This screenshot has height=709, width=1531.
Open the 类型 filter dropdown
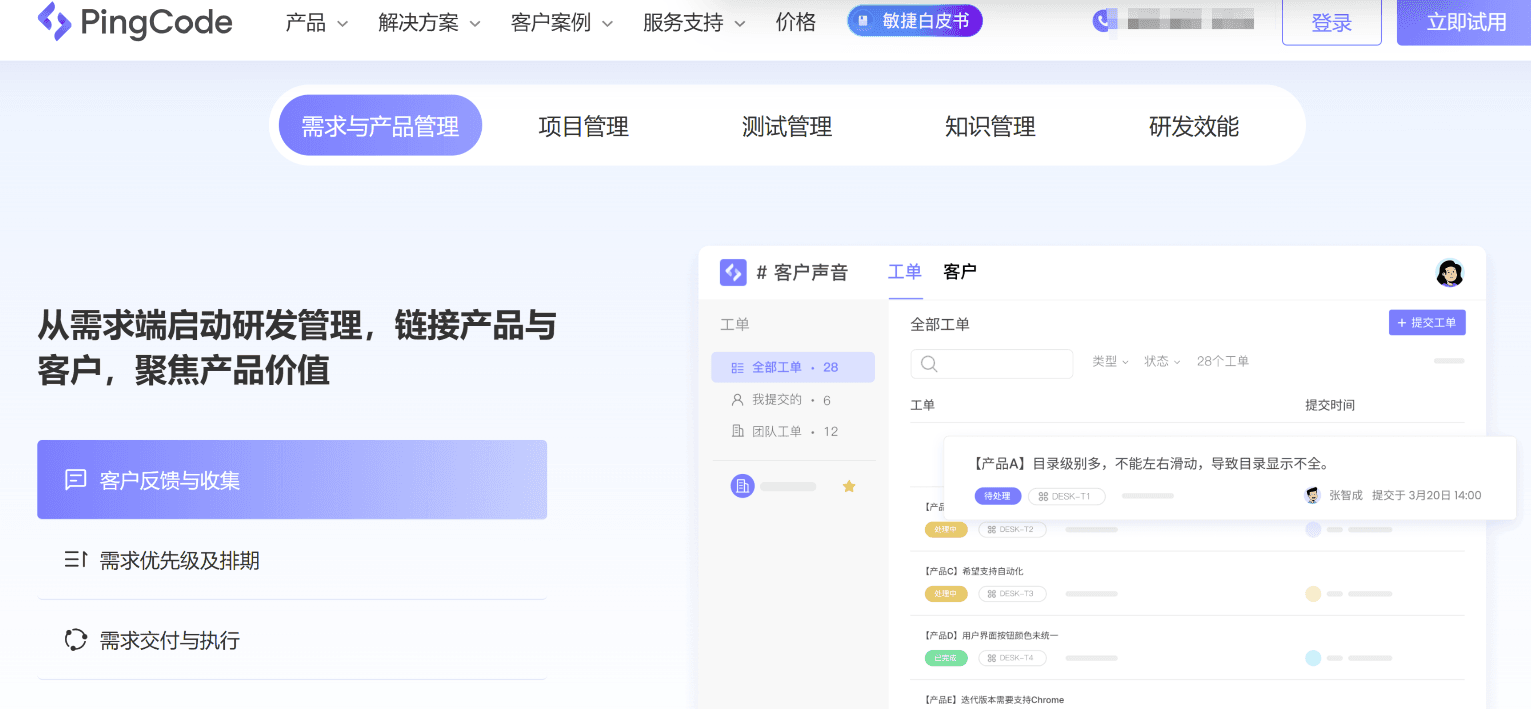tap(1110, 362)
